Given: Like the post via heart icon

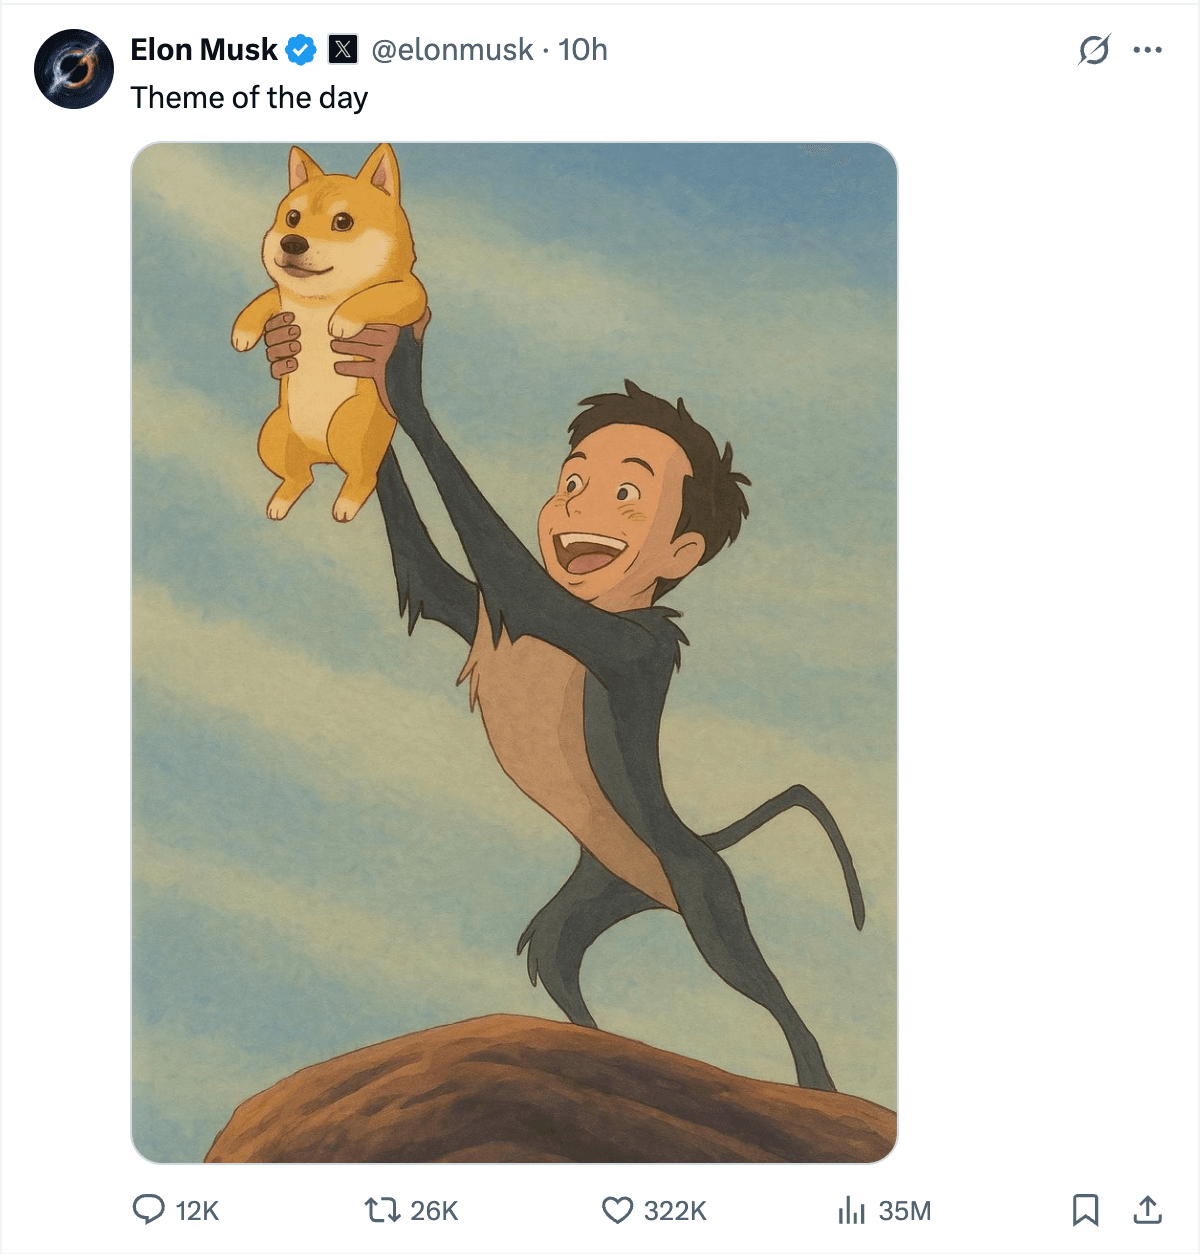Looking at the screenshot, I should [617, 1211].
